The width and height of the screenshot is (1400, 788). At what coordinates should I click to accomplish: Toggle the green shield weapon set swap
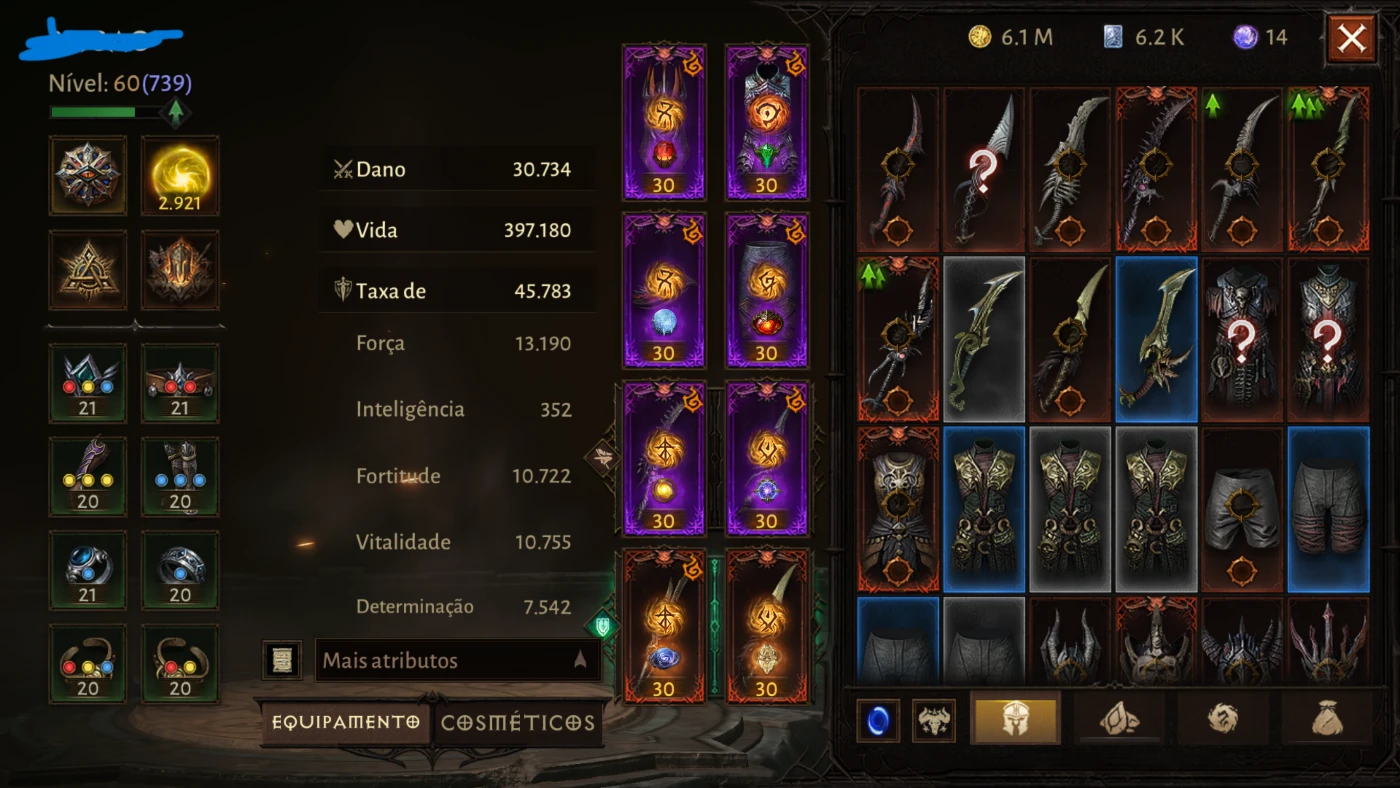(x=602, y=626)
